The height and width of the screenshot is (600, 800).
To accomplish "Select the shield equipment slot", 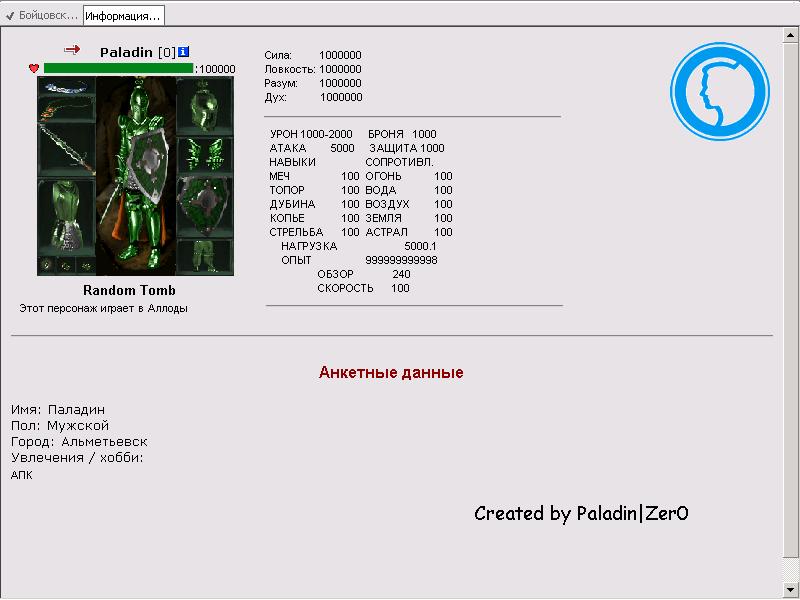I will click(x=205, y=206).
